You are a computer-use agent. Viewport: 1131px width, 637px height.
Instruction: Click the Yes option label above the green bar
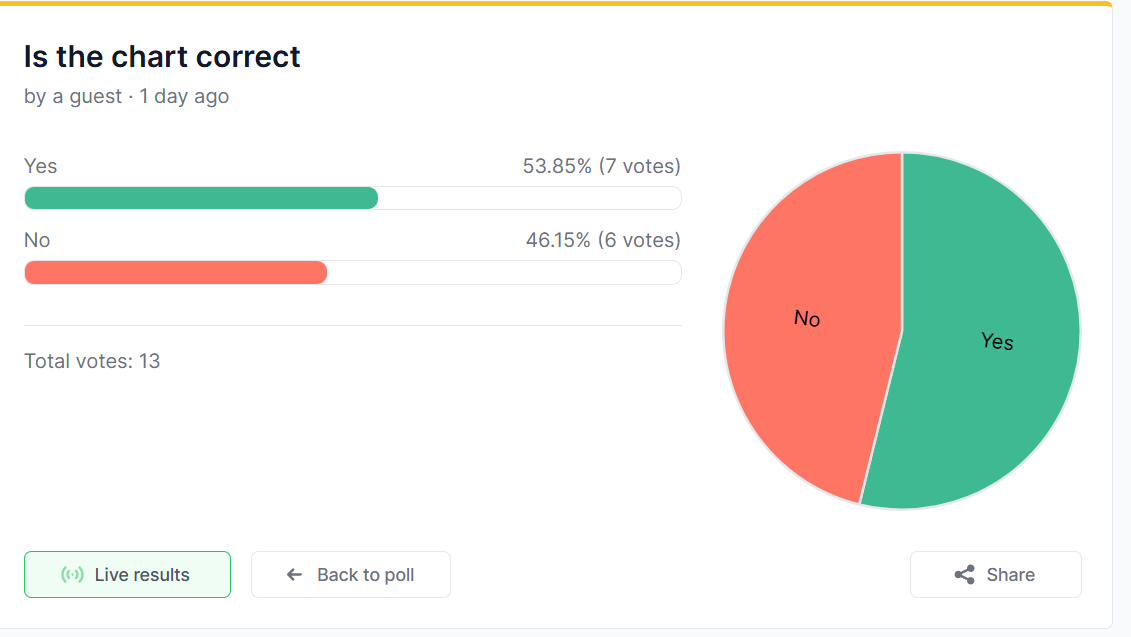click(41, 166)
